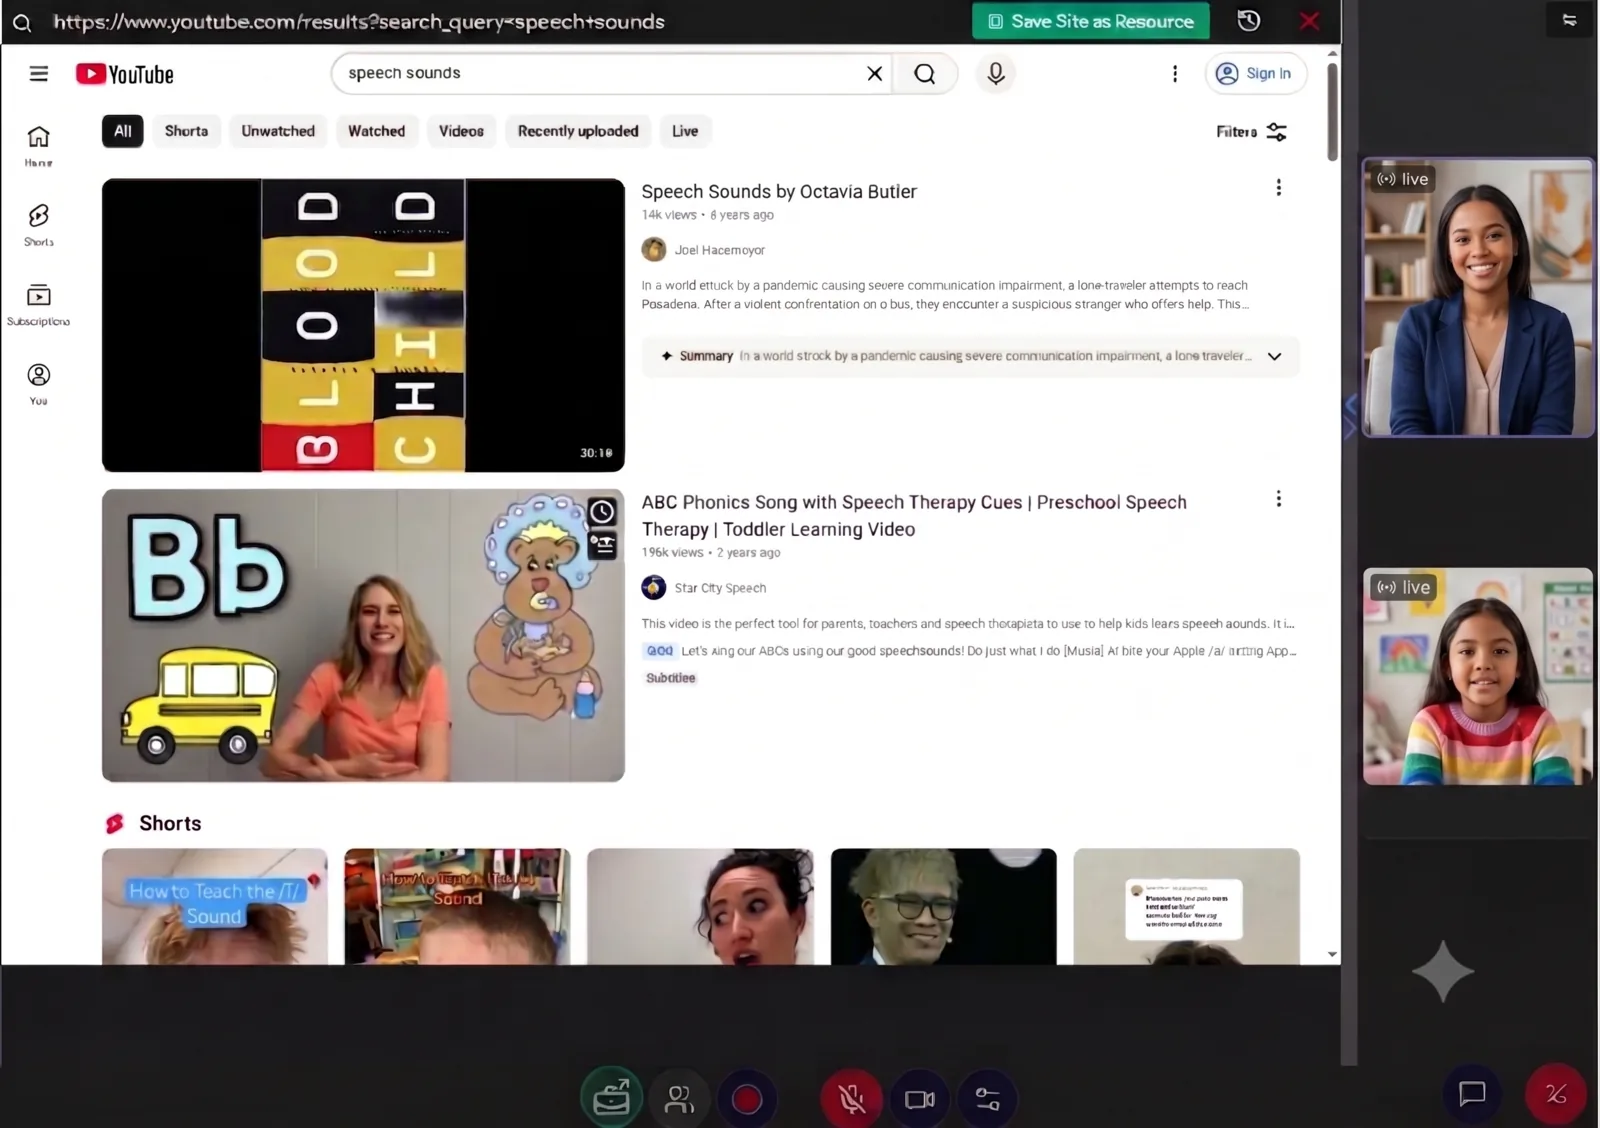This screenshot has width=1600, height=1128.
Task: Select the Unwatched filter chip
Action: point(278,131)
